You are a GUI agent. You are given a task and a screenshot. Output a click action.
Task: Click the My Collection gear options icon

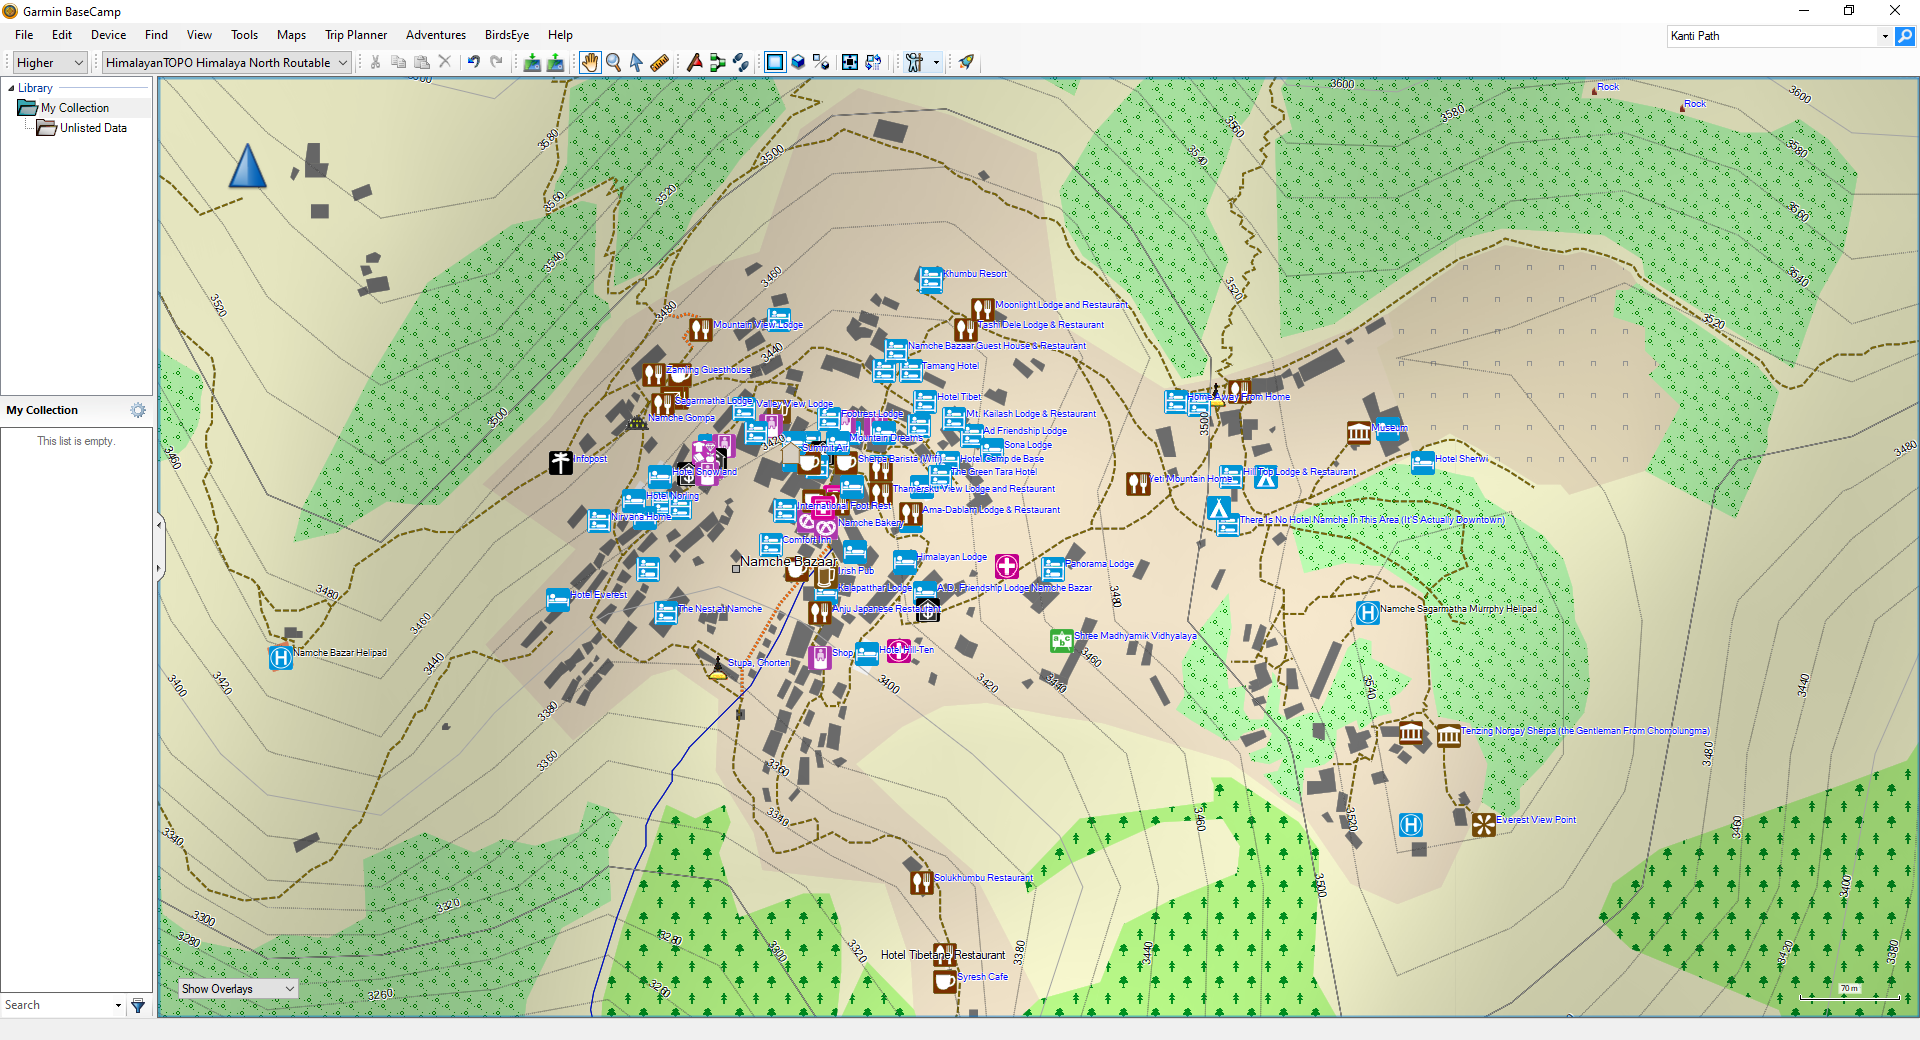point(138,410)
